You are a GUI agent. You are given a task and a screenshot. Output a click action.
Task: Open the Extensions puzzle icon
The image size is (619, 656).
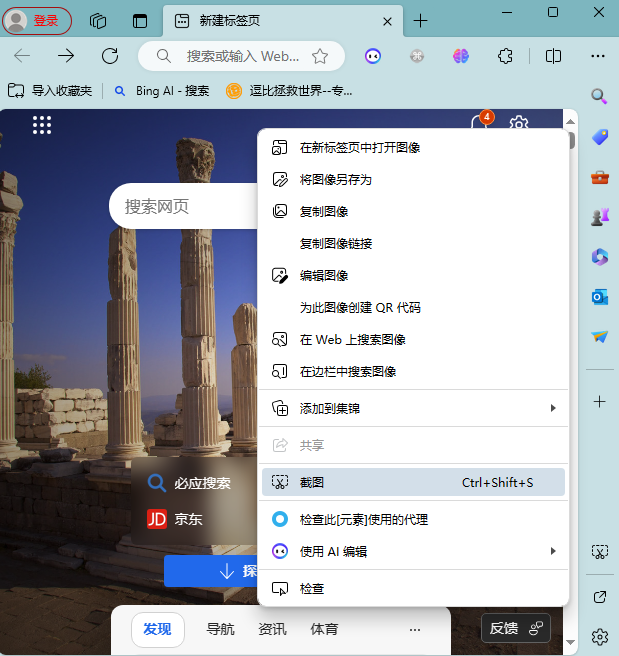[x=506, y=56]
